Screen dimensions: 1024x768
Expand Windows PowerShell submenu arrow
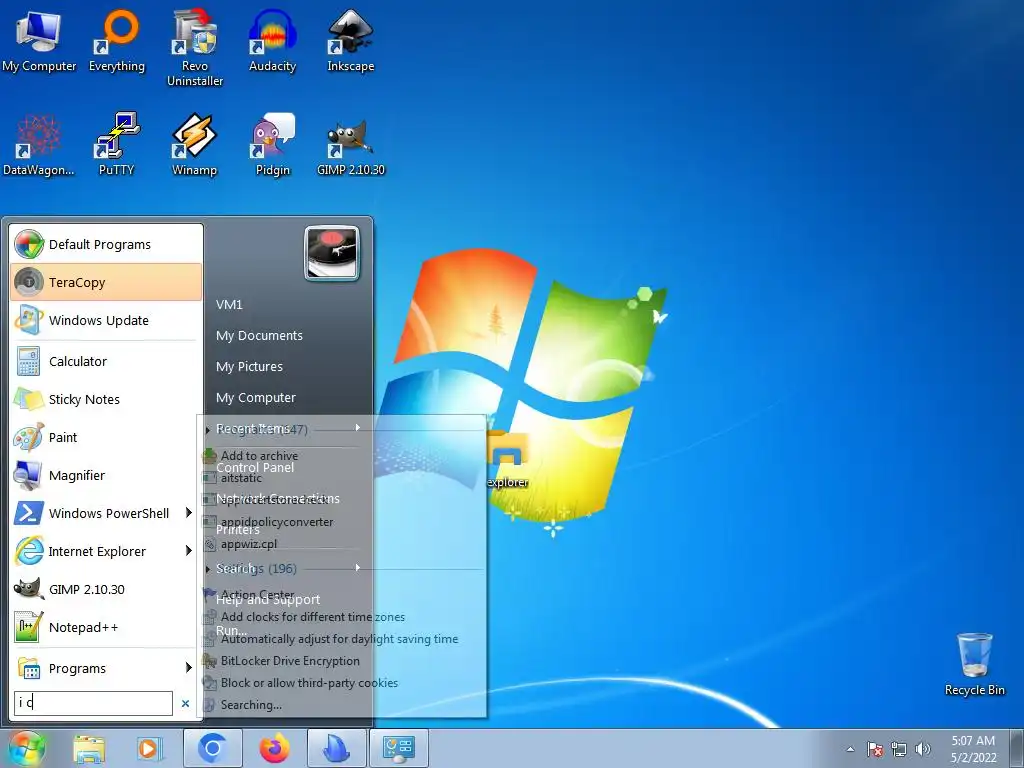(189, 513)
